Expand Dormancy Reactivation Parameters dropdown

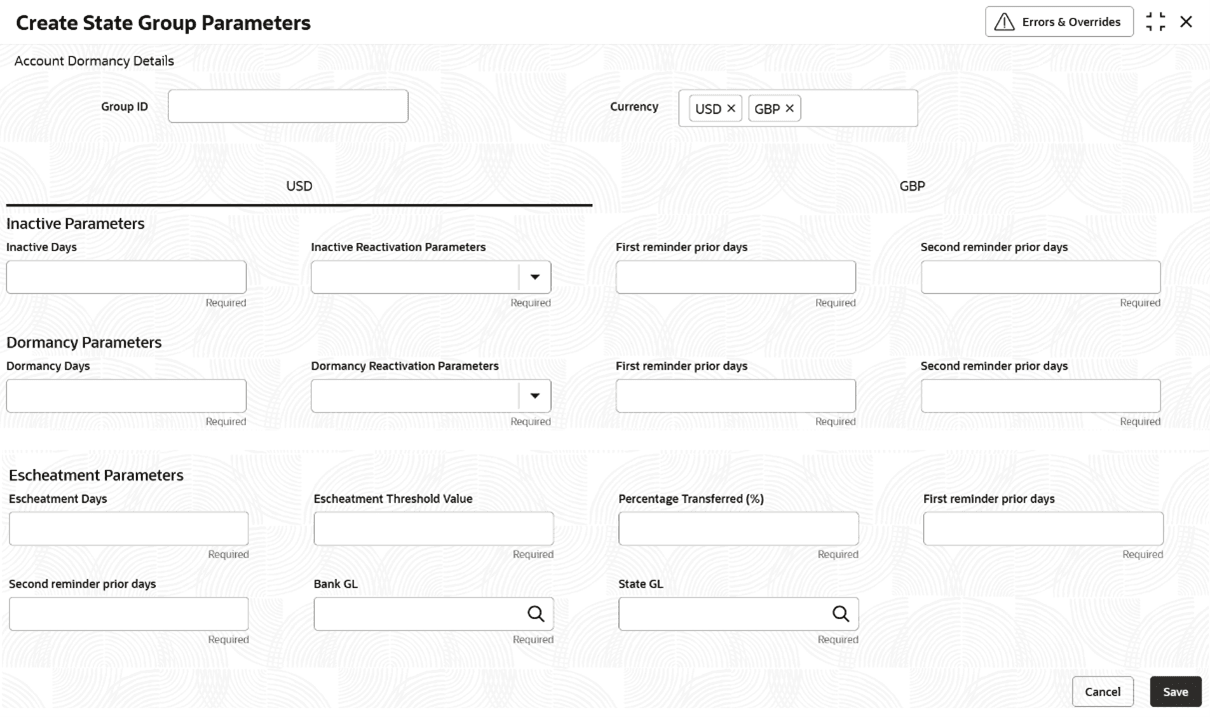click(534, 396)
